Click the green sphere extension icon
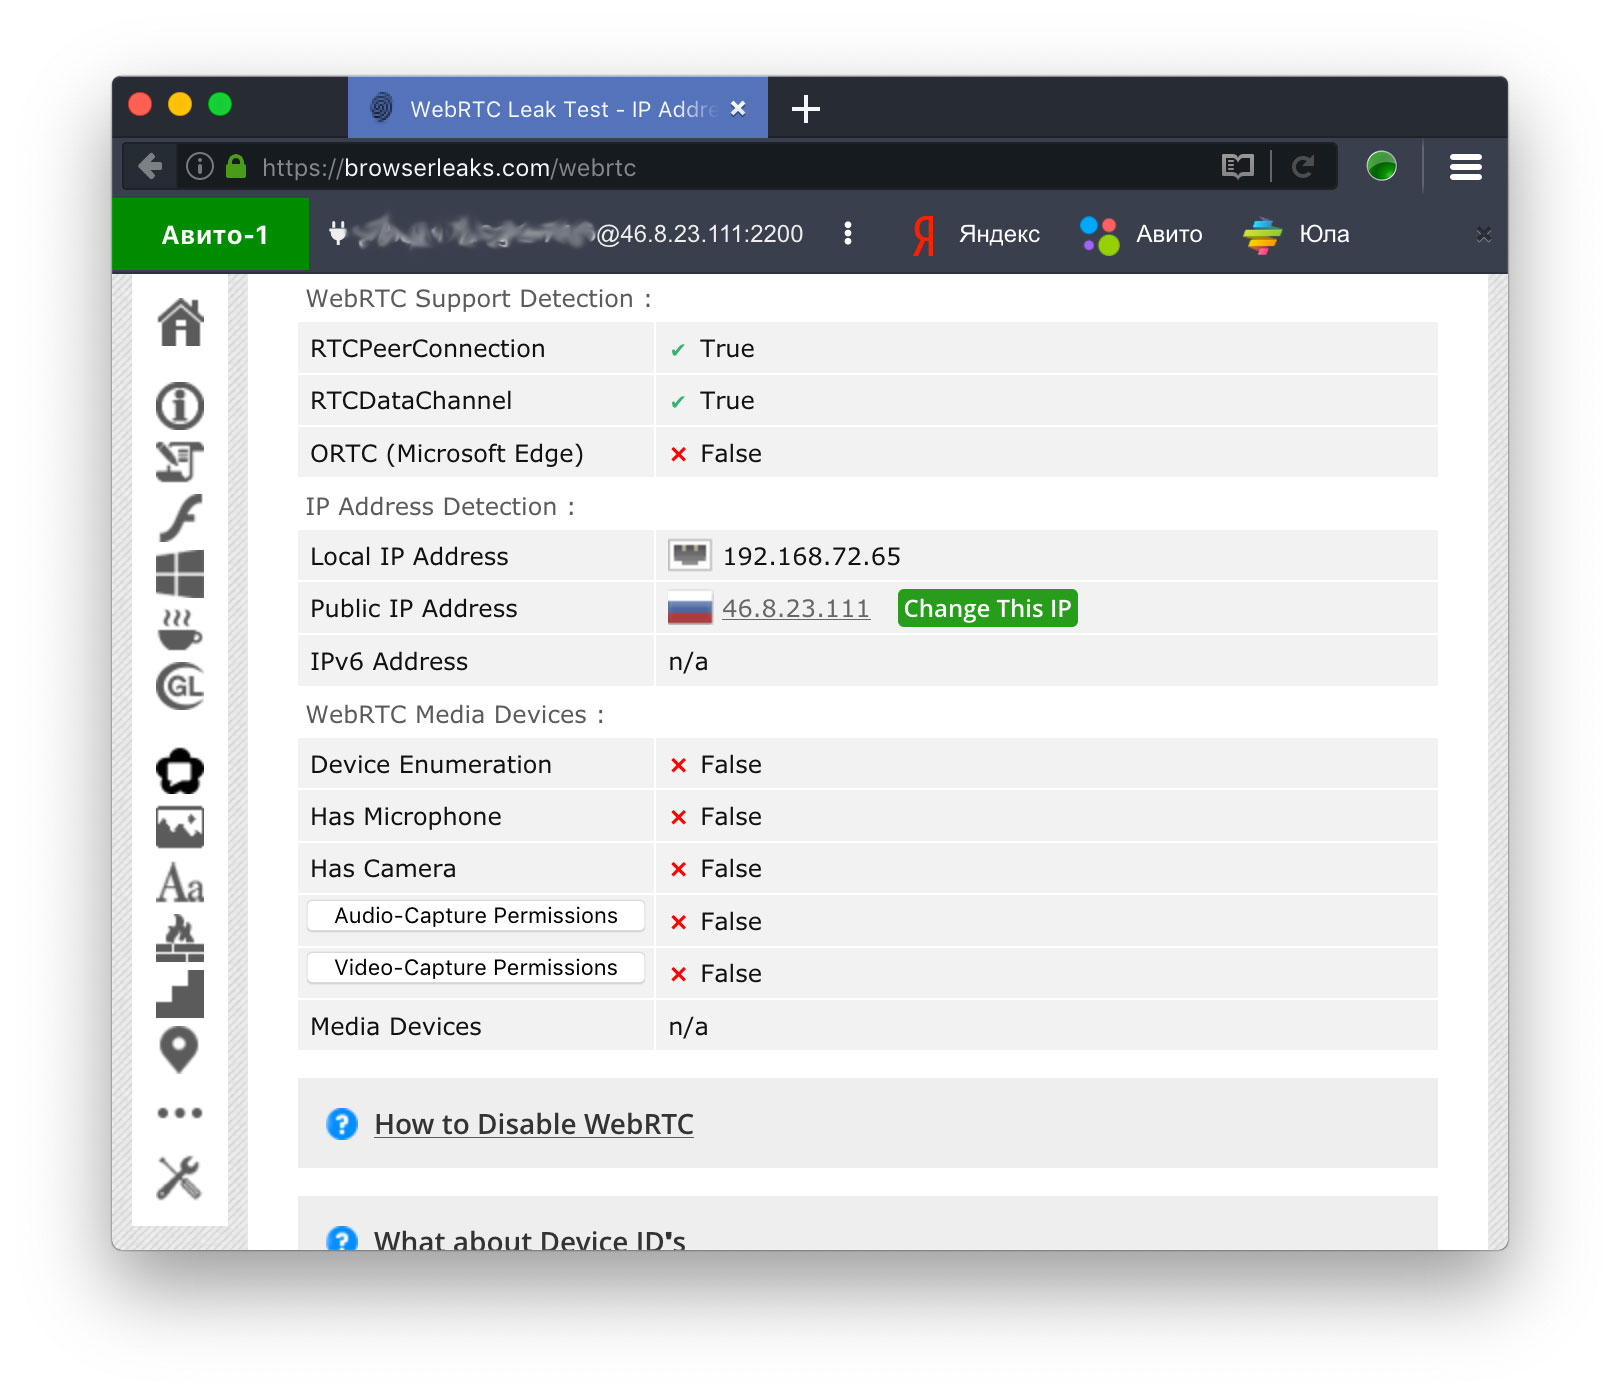The width and height of the screenshot is (1620, 1398). click(1382, 166)
